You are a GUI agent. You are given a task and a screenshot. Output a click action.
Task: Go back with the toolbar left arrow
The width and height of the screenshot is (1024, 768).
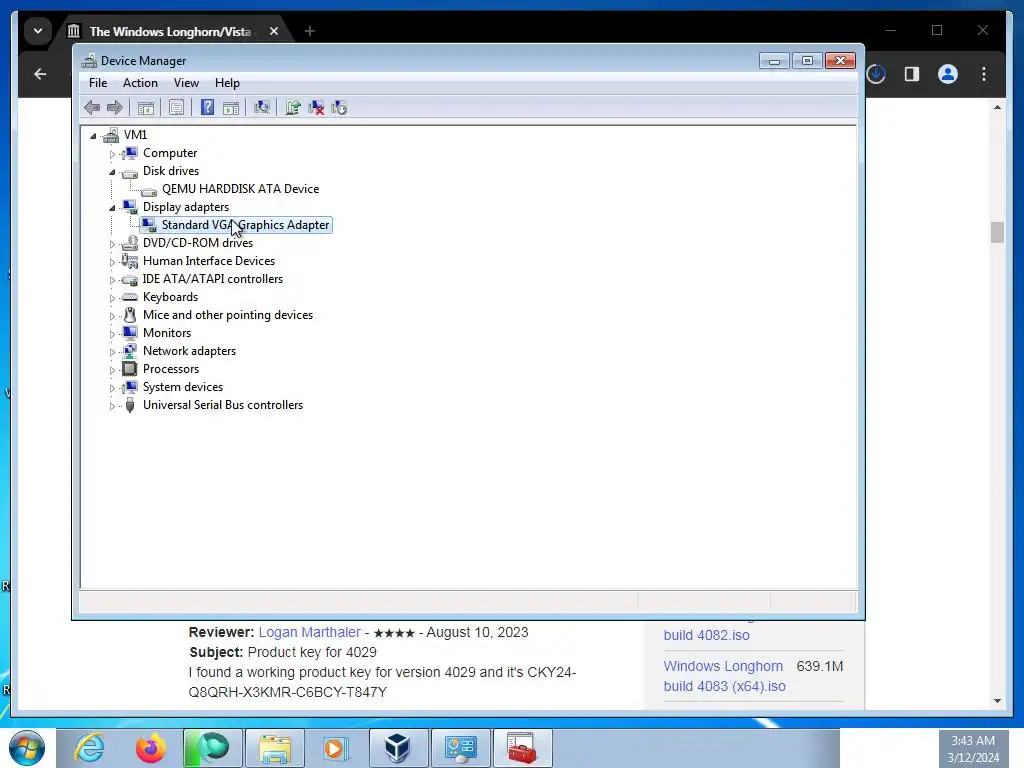click(92, 107)
